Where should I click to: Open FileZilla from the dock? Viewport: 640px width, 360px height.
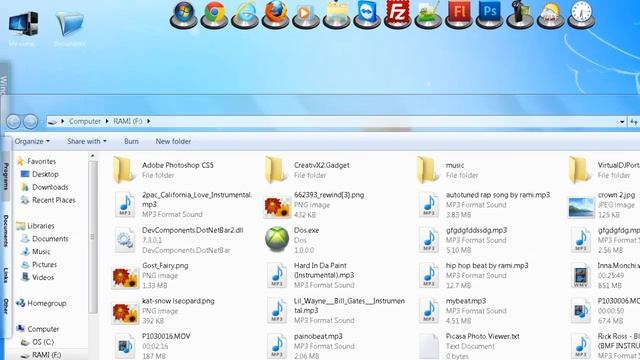(398, 14)
